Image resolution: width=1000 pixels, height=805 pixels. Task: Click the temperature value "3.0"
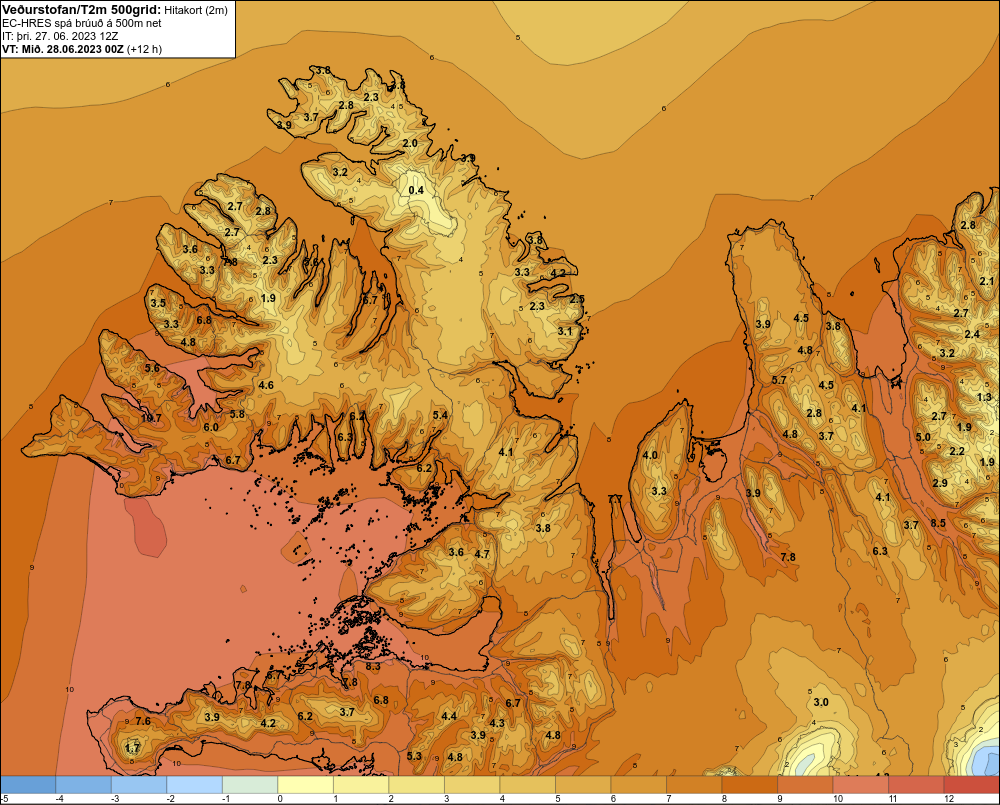click(821, 702)
